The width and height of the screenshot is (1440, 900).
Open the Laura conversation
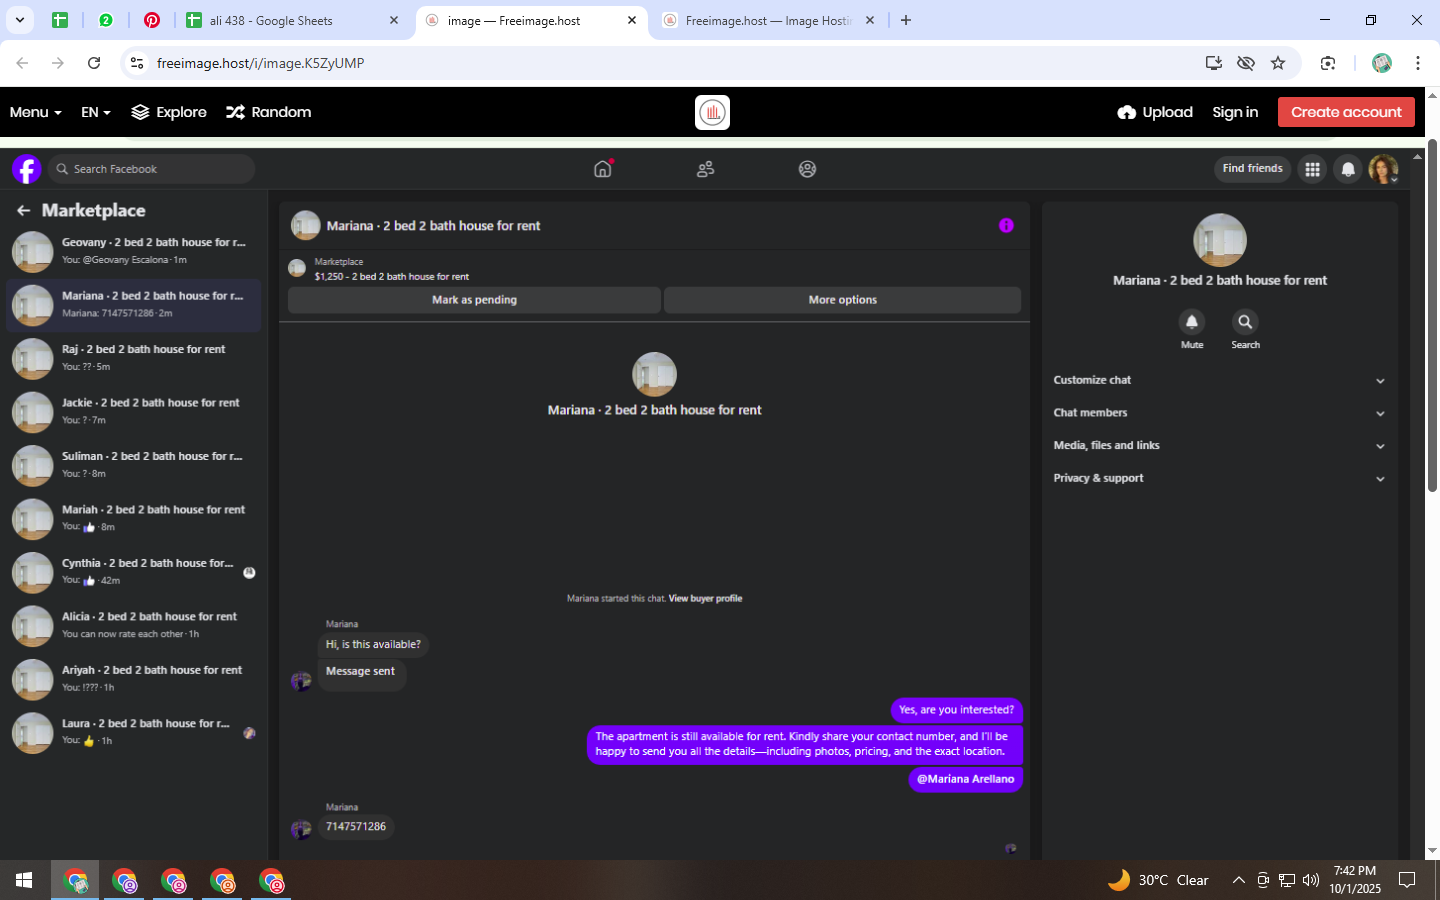[x=134, y=732]
